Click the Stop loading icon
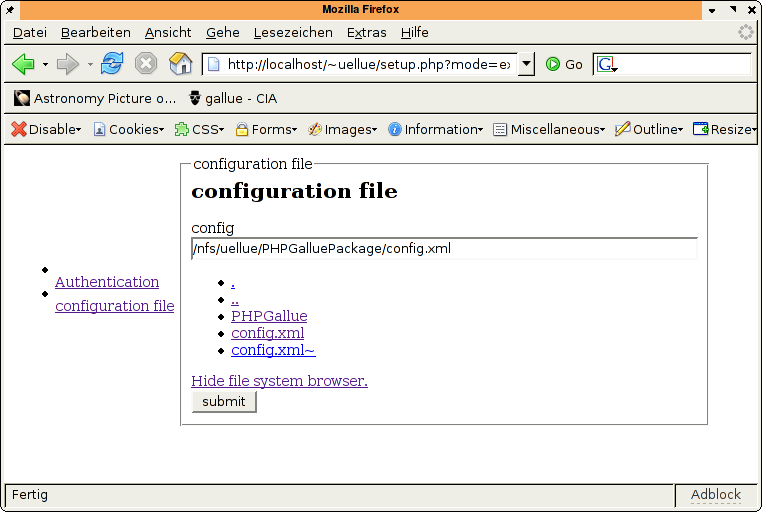This screenshot has width=762, height=512. (146, 64)
